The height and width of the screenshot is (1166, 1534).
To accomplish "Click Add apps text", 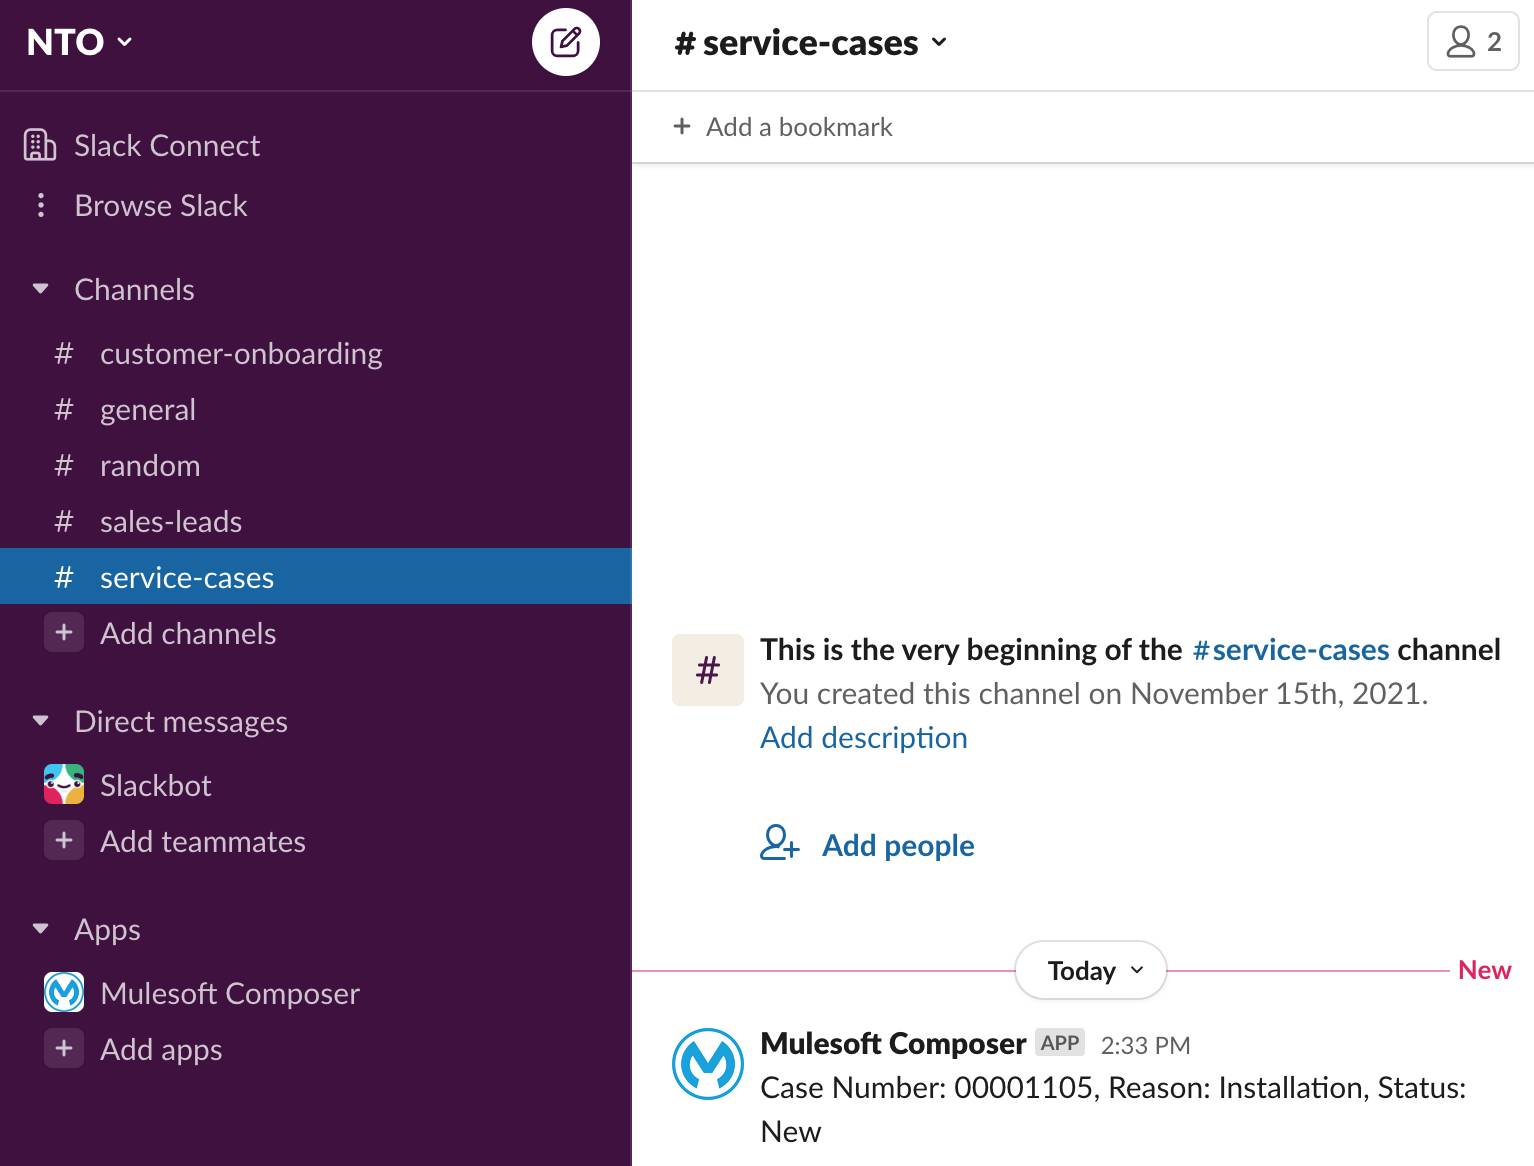I will (x=161, y=1050).
